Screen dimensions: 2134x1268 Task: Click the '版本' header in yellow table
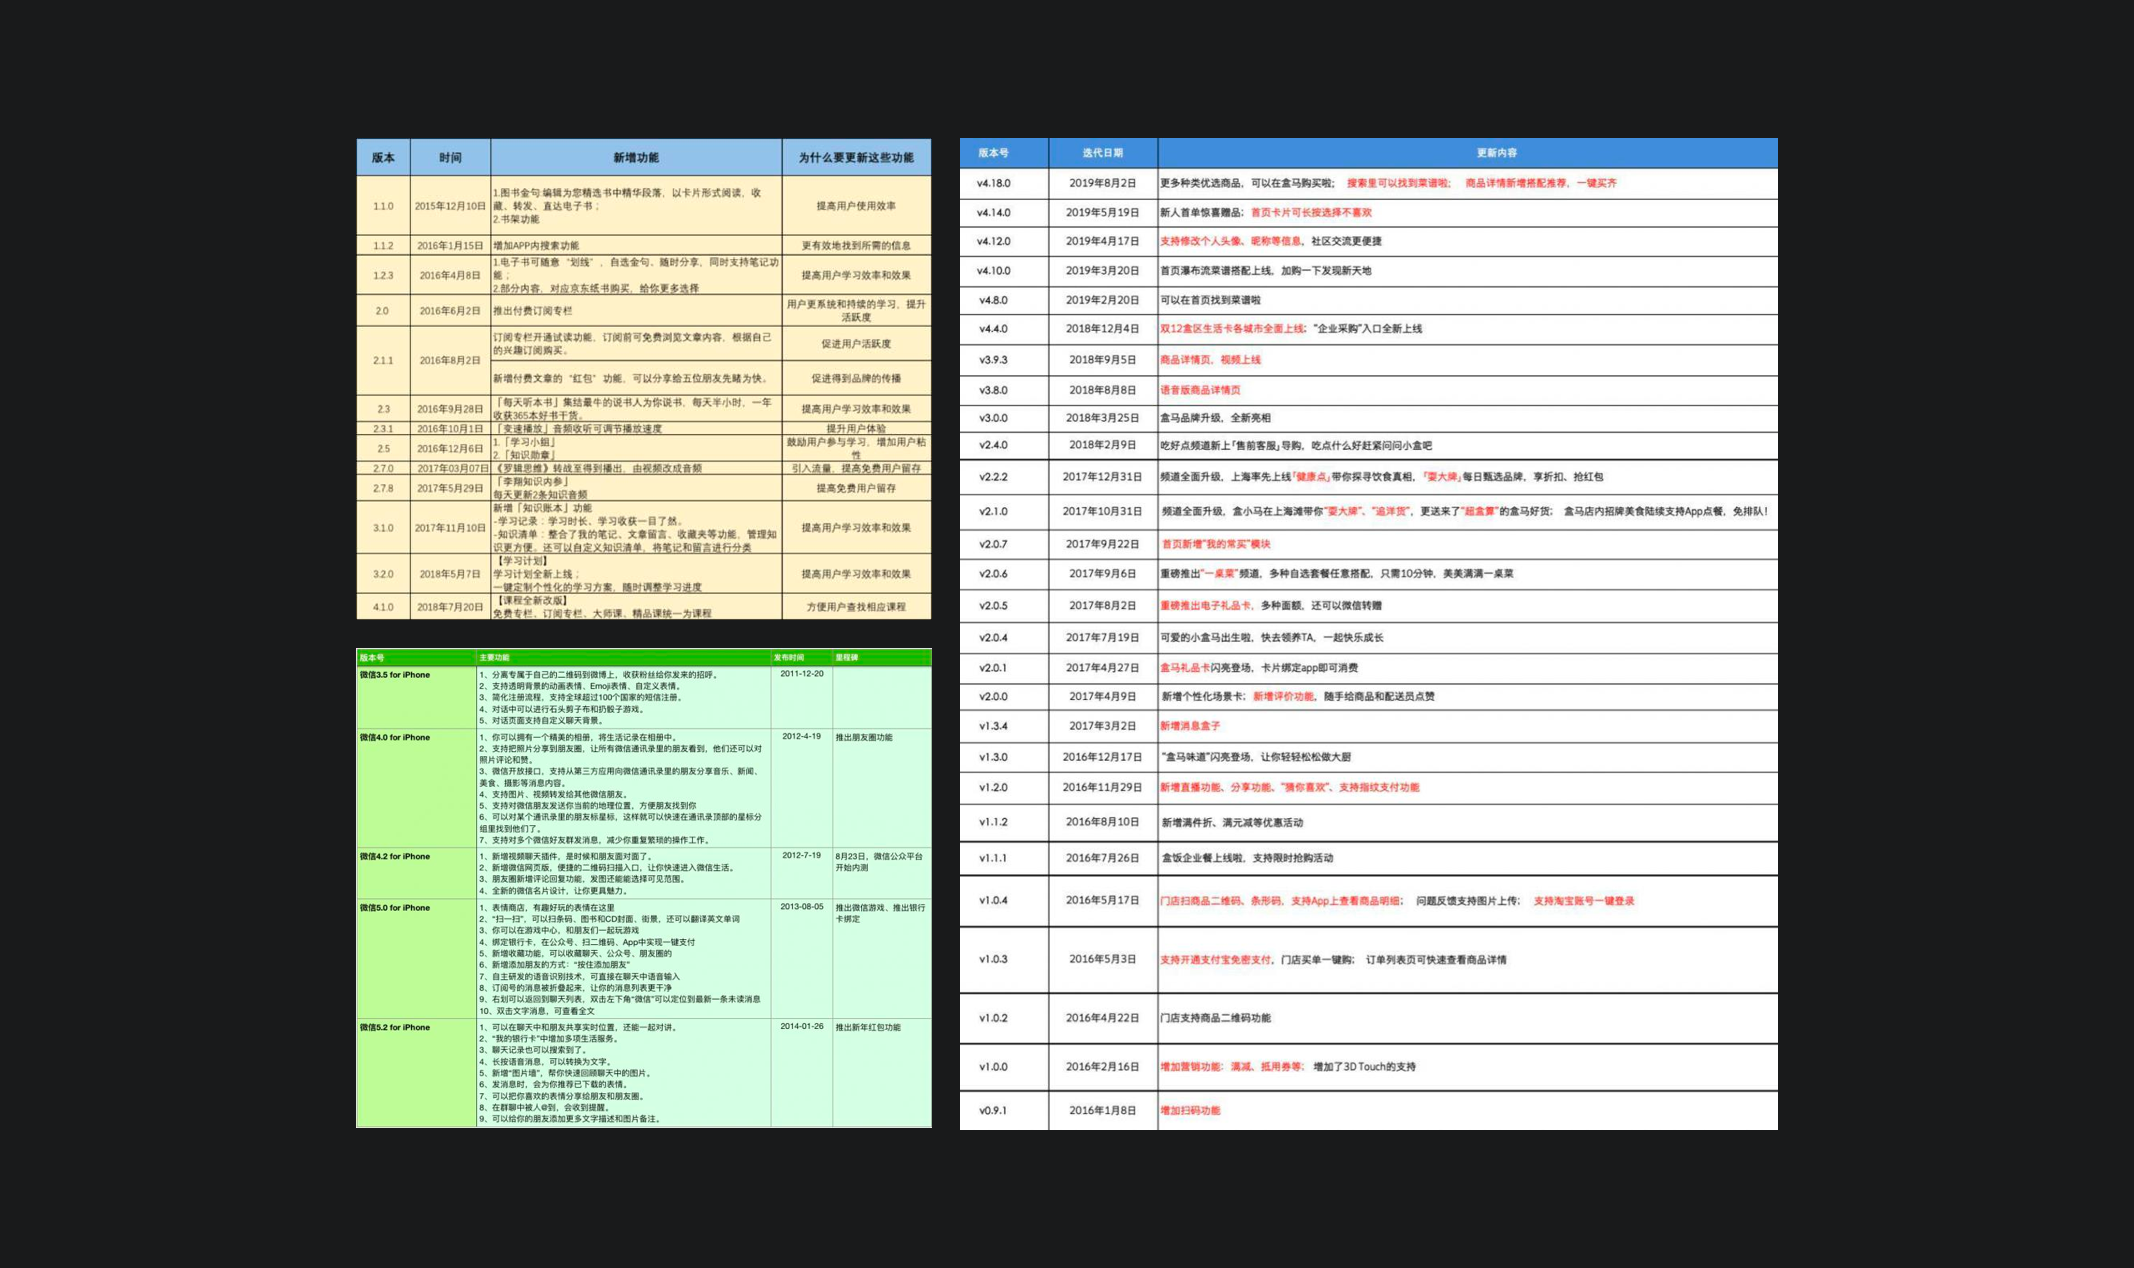pyautogui.click(x=383, y=158)
